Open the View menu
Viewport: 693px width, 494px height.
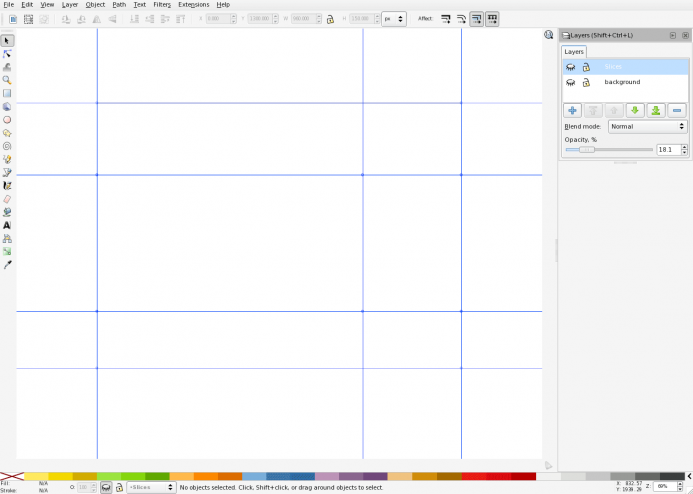(x=47, y=4)
